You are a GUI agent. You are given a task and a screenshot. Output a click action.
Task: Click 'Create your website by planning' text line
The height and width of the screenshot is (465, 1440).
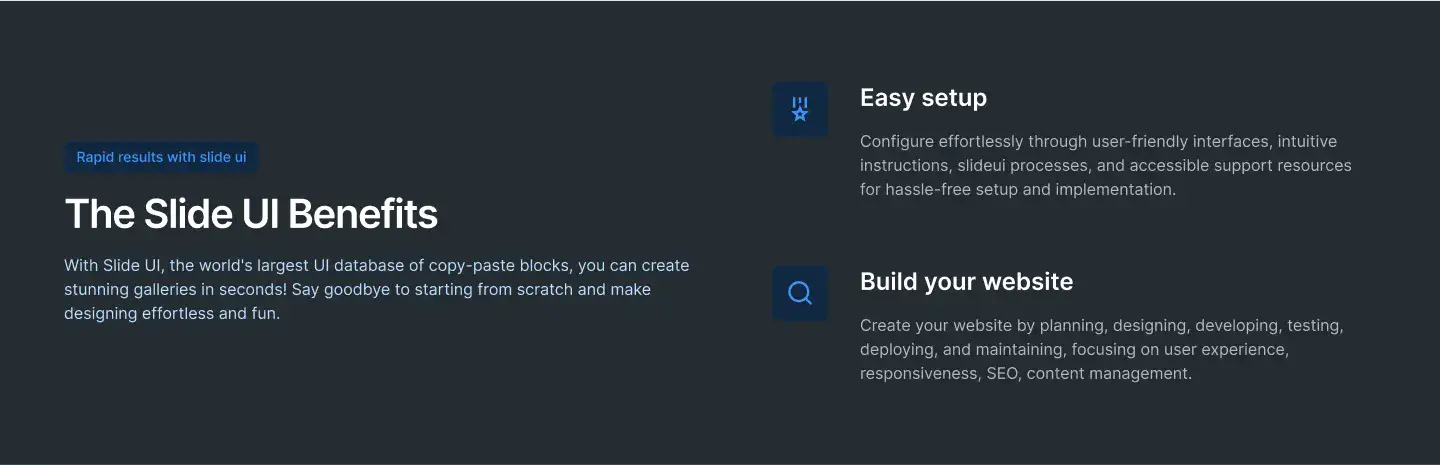(981, 326)
